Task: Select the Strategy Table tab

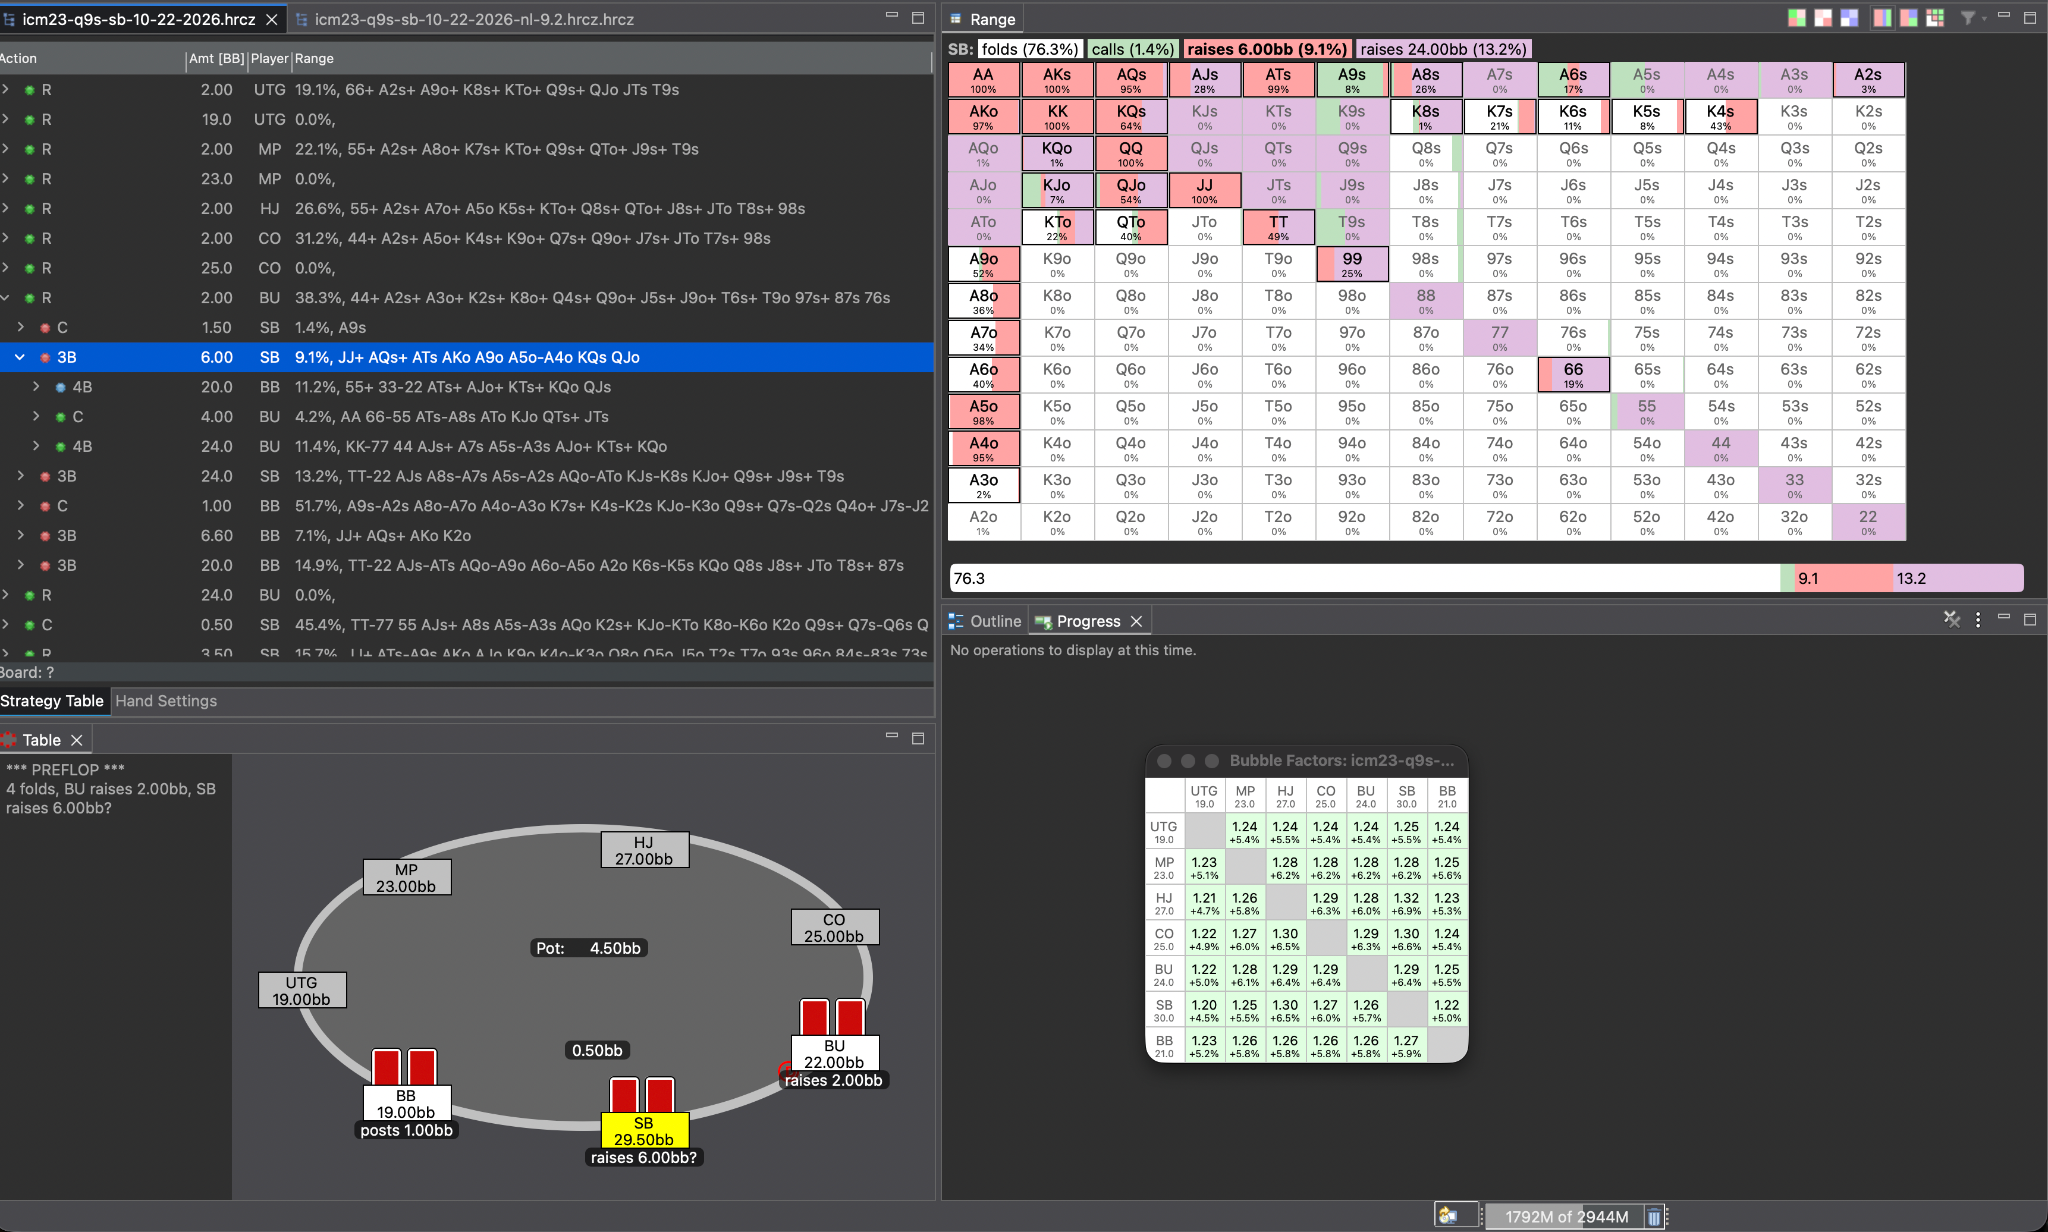Action: tap(52, 701)
